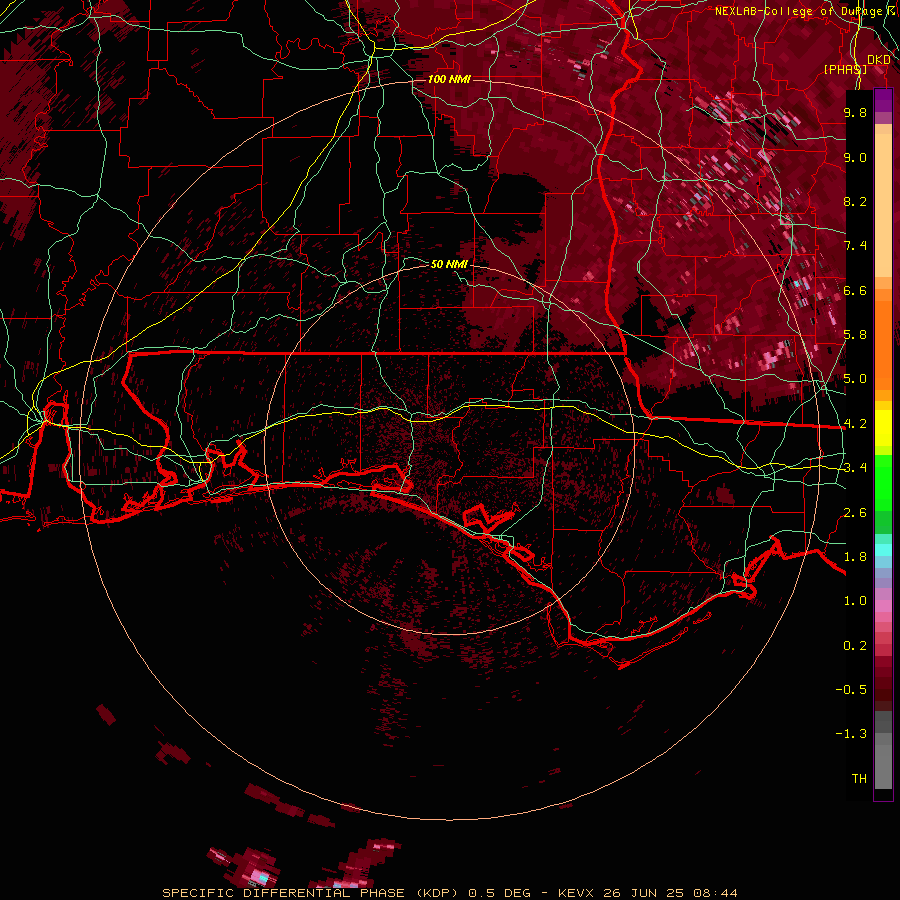Click the "50 NMI" range ring label
Image resolution: width=900 pixels, height=900 pixels.
click(449, 264)
